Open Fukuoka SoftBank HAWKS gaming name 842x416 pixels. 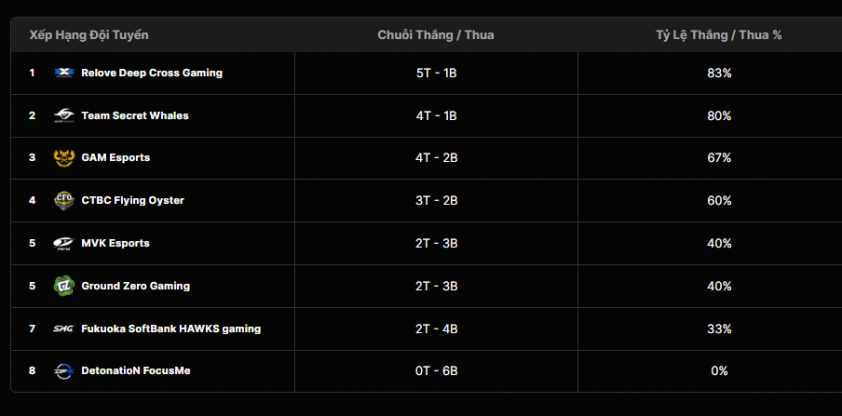click(171, 328)
